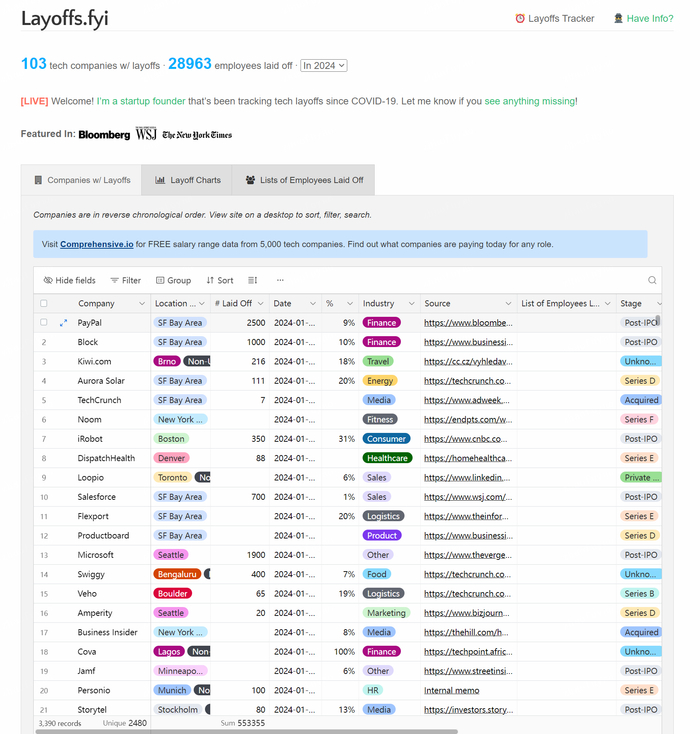The image size is (700, 734).
Task: Open the three-dot more options menu
Action: (x=280, y=280)
